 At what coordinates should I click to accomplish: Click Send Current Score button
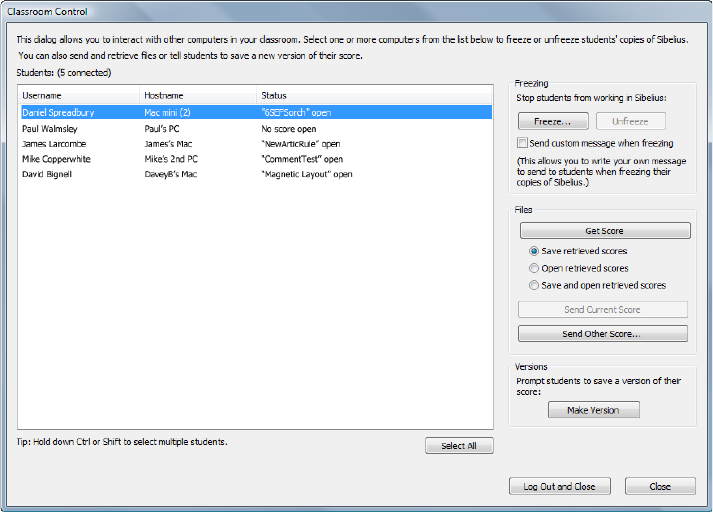pyautogui.click(x=602, y=310)
